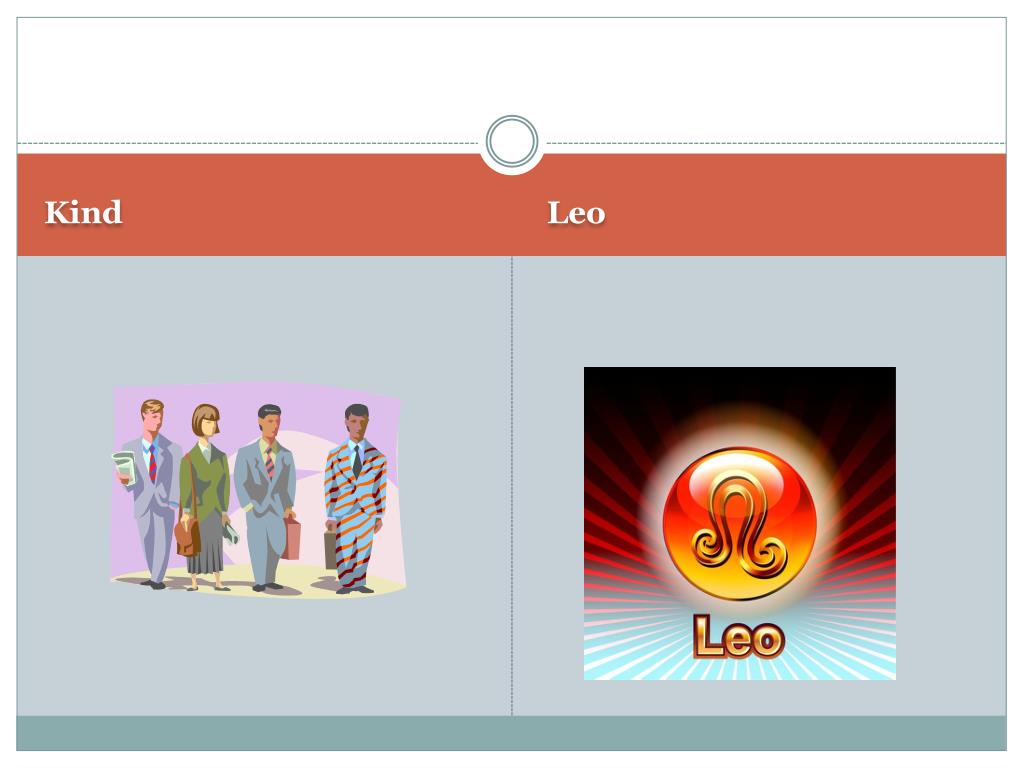
Task: Click the Kind heading text
Action: [84, 213]
